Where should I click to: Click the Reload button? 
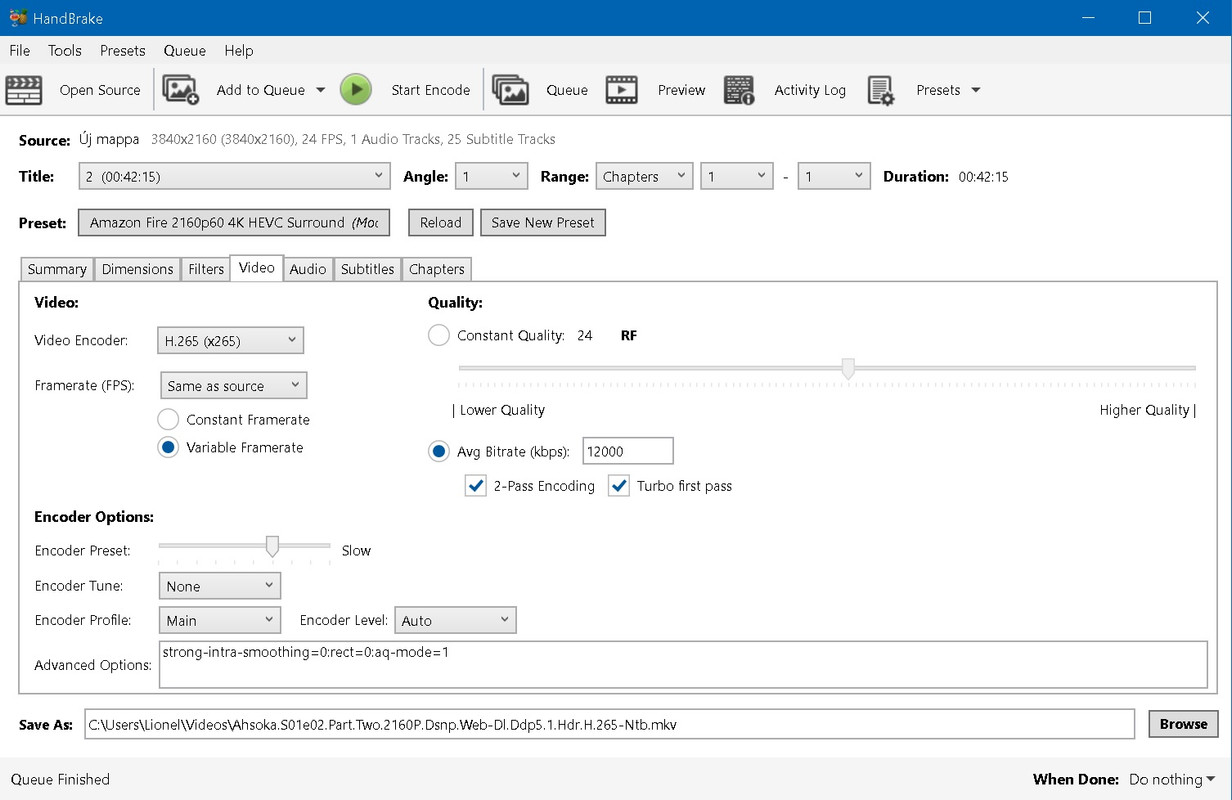(x=441, y=222)
